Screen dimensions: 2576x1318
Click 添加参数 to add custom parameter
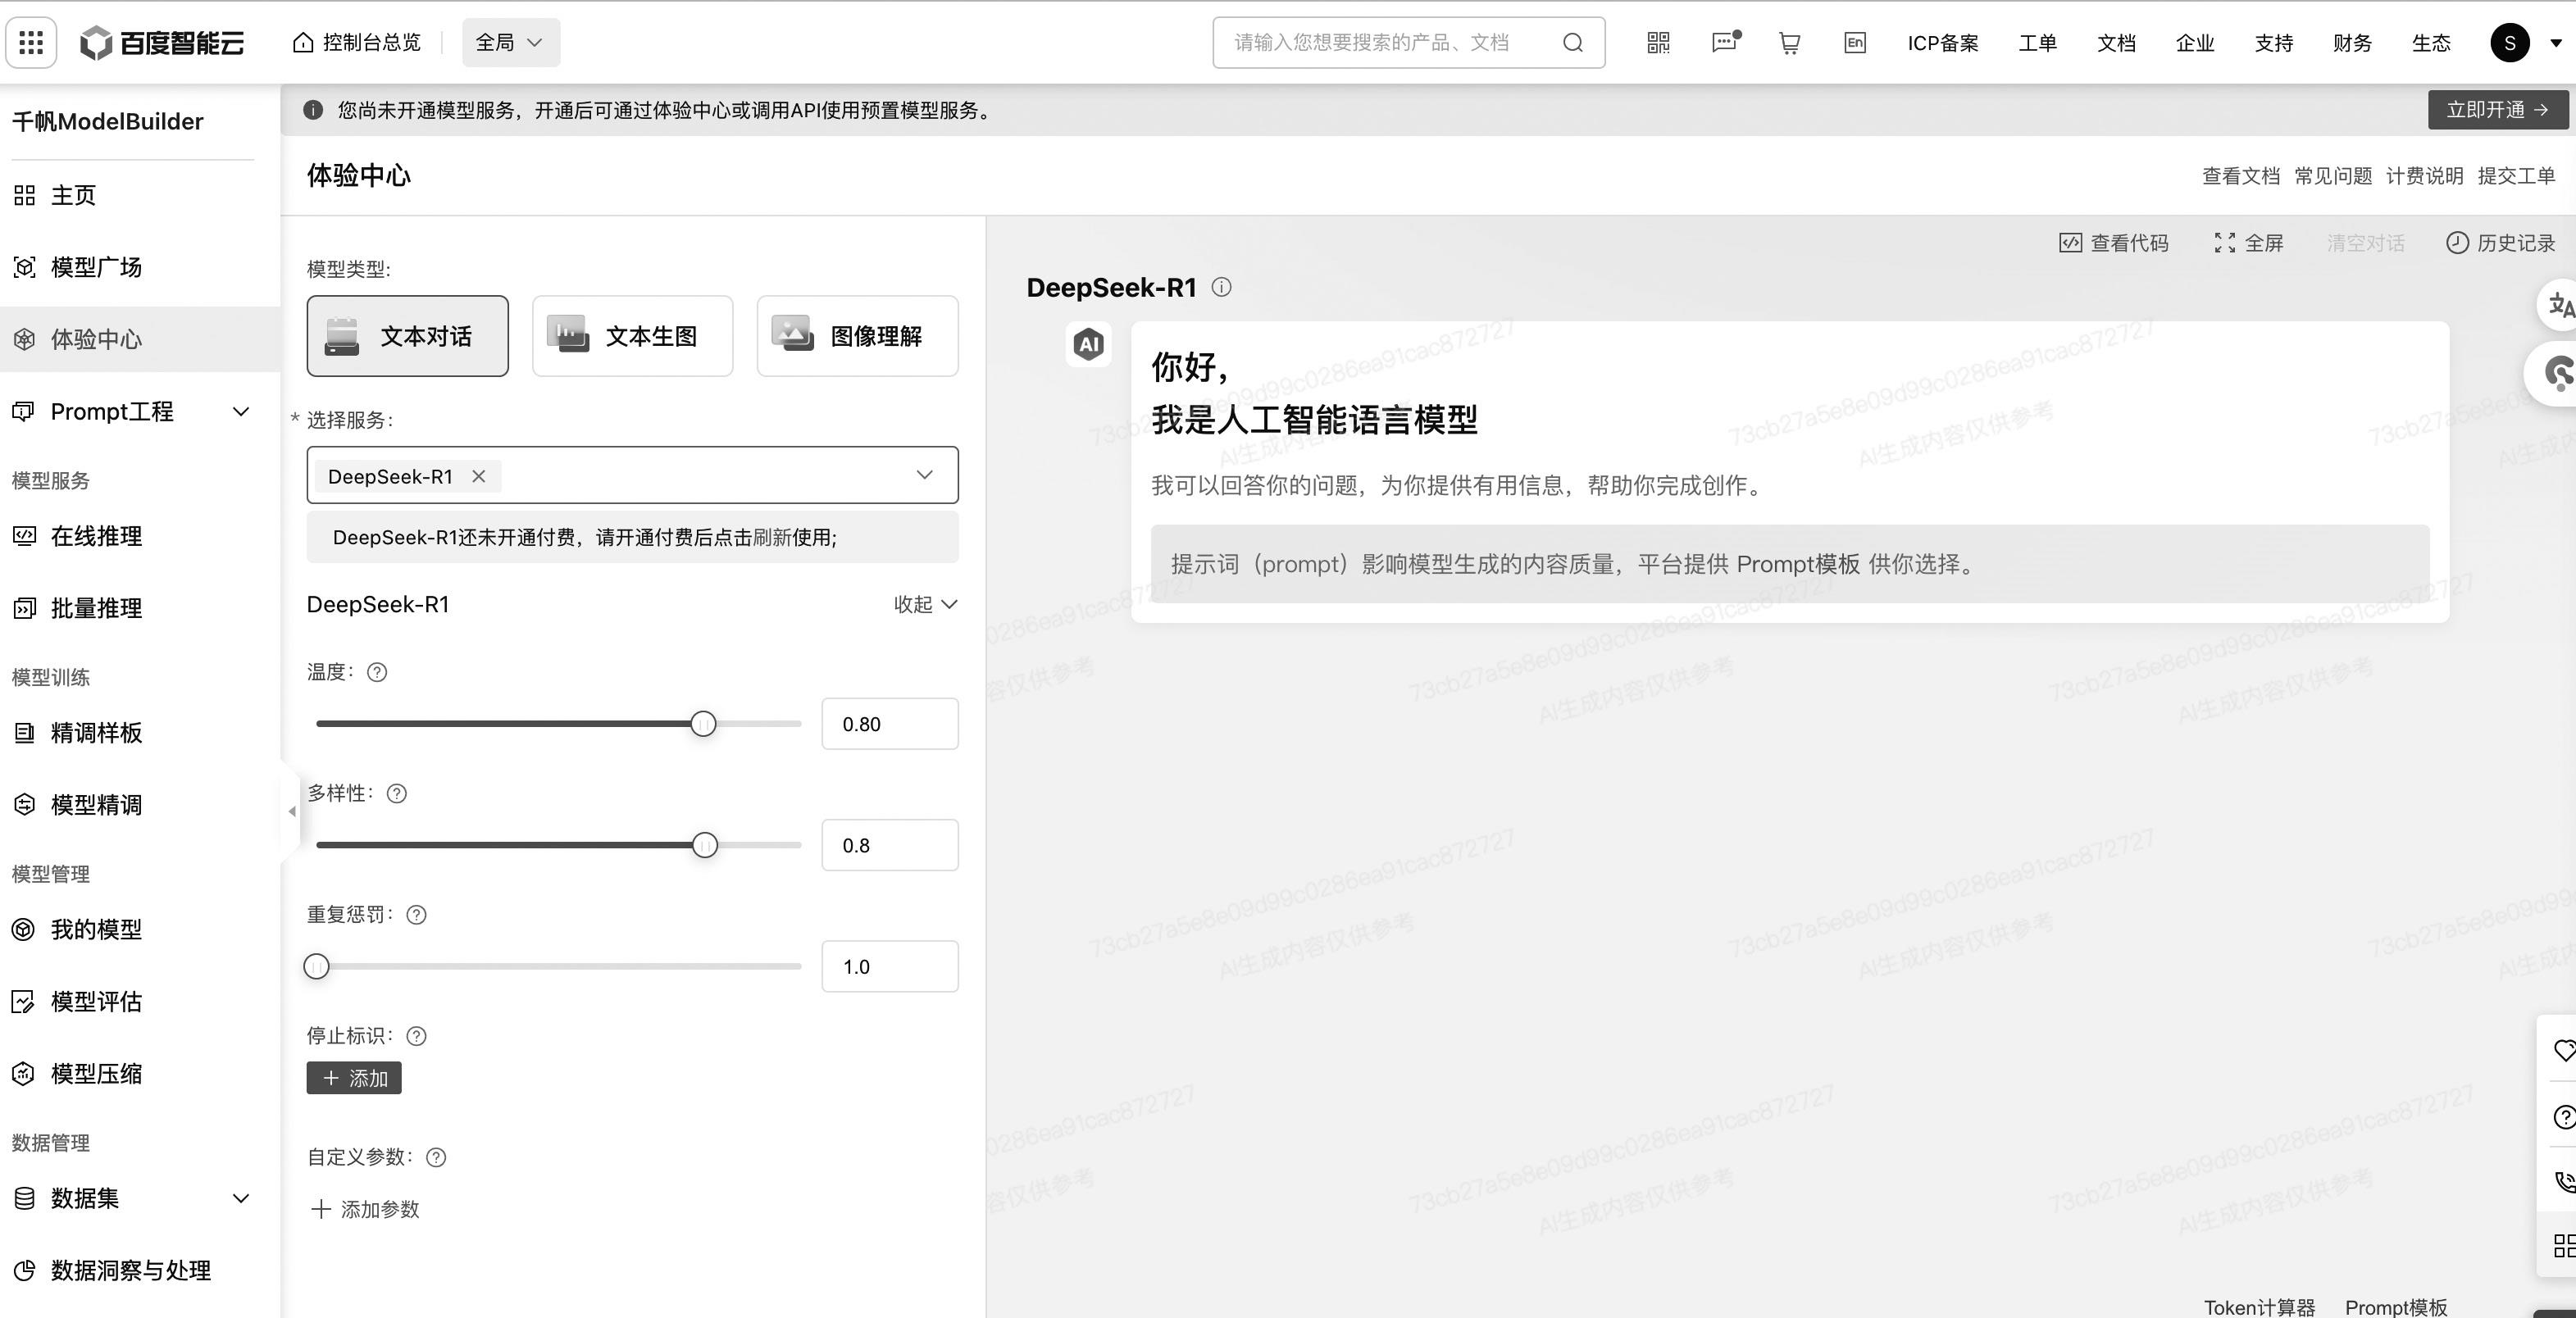tap(365, 1209)
